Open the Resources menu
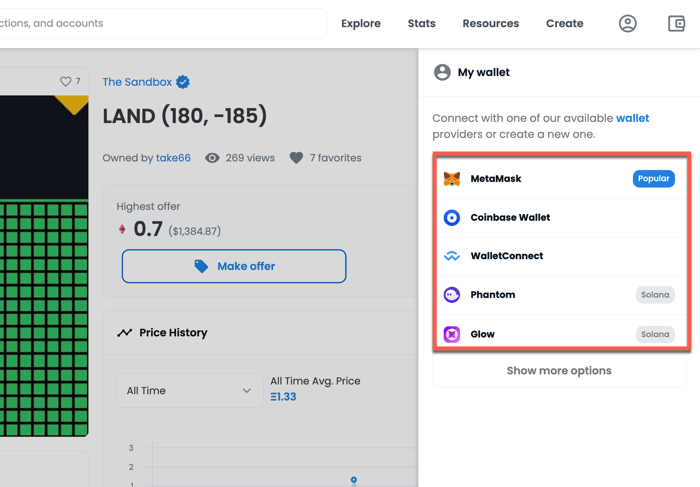Viewport: 700px width, 487px height. click(491, 23)
